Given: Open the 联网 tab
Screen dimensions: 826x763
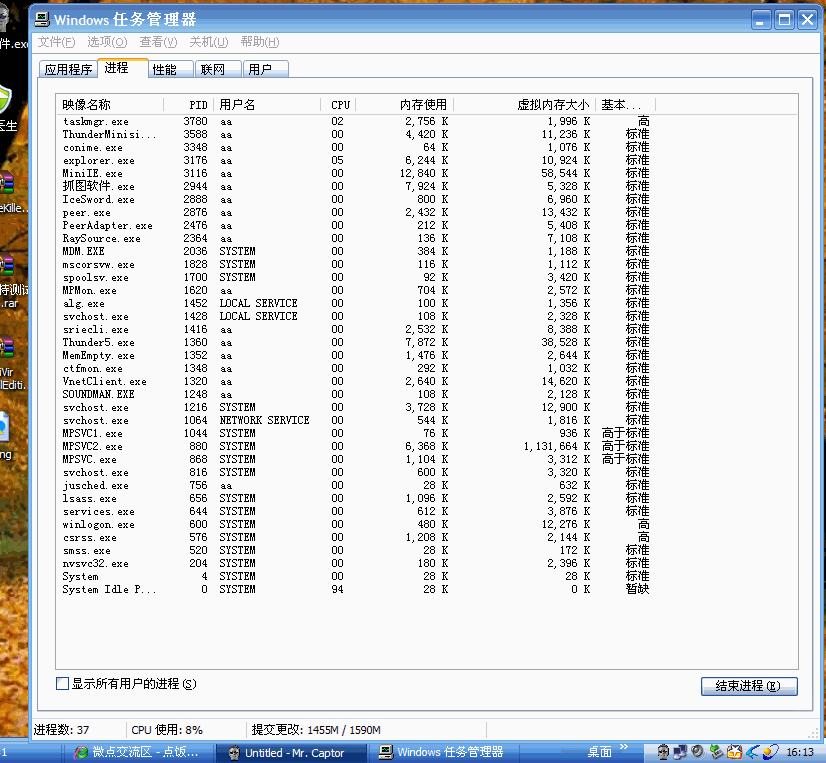Looking at the screenshot, I should 218,69.
